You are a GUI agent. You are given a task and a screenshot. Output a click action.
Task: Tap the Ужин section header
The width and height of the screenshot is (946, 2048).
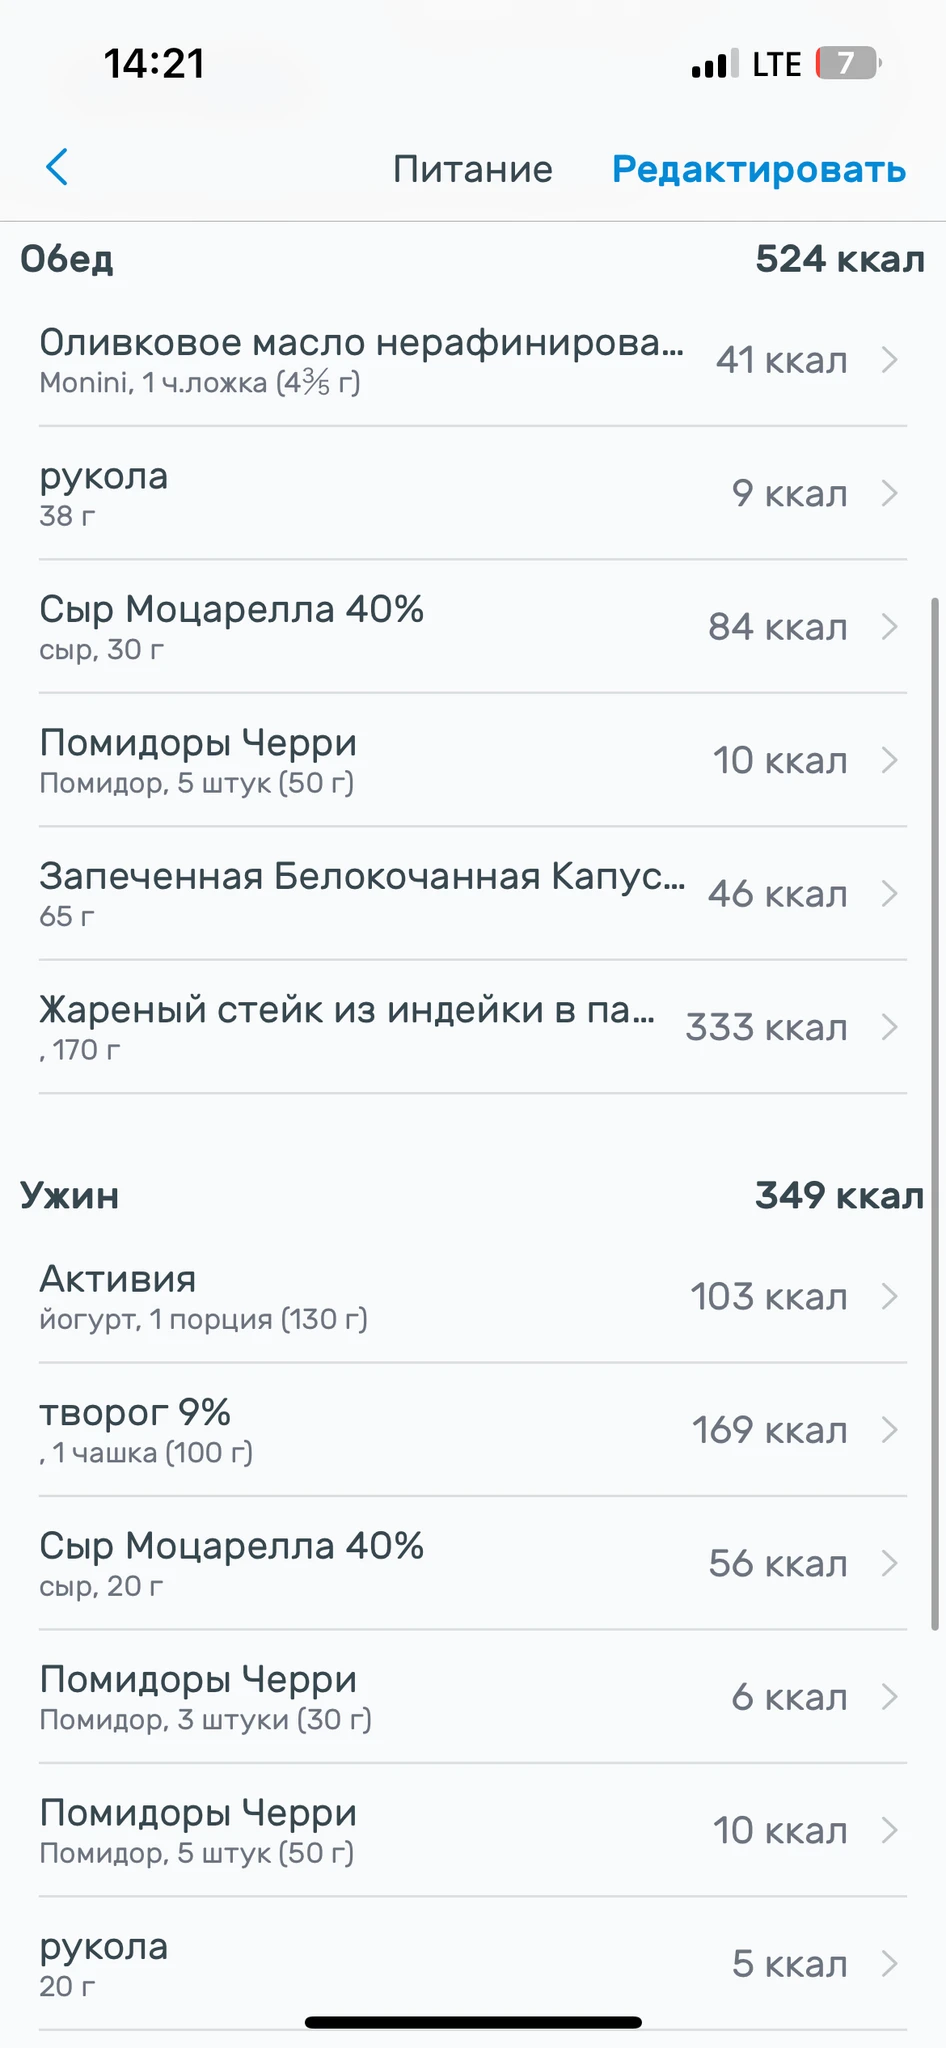point(70,1195)
